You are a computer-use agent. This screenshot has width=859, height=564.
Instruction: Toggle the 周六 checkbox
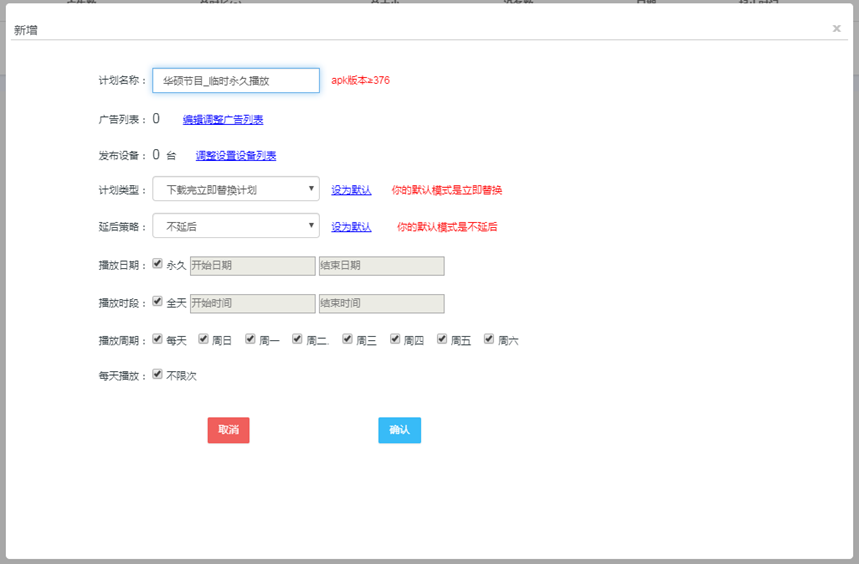(489, 339)
